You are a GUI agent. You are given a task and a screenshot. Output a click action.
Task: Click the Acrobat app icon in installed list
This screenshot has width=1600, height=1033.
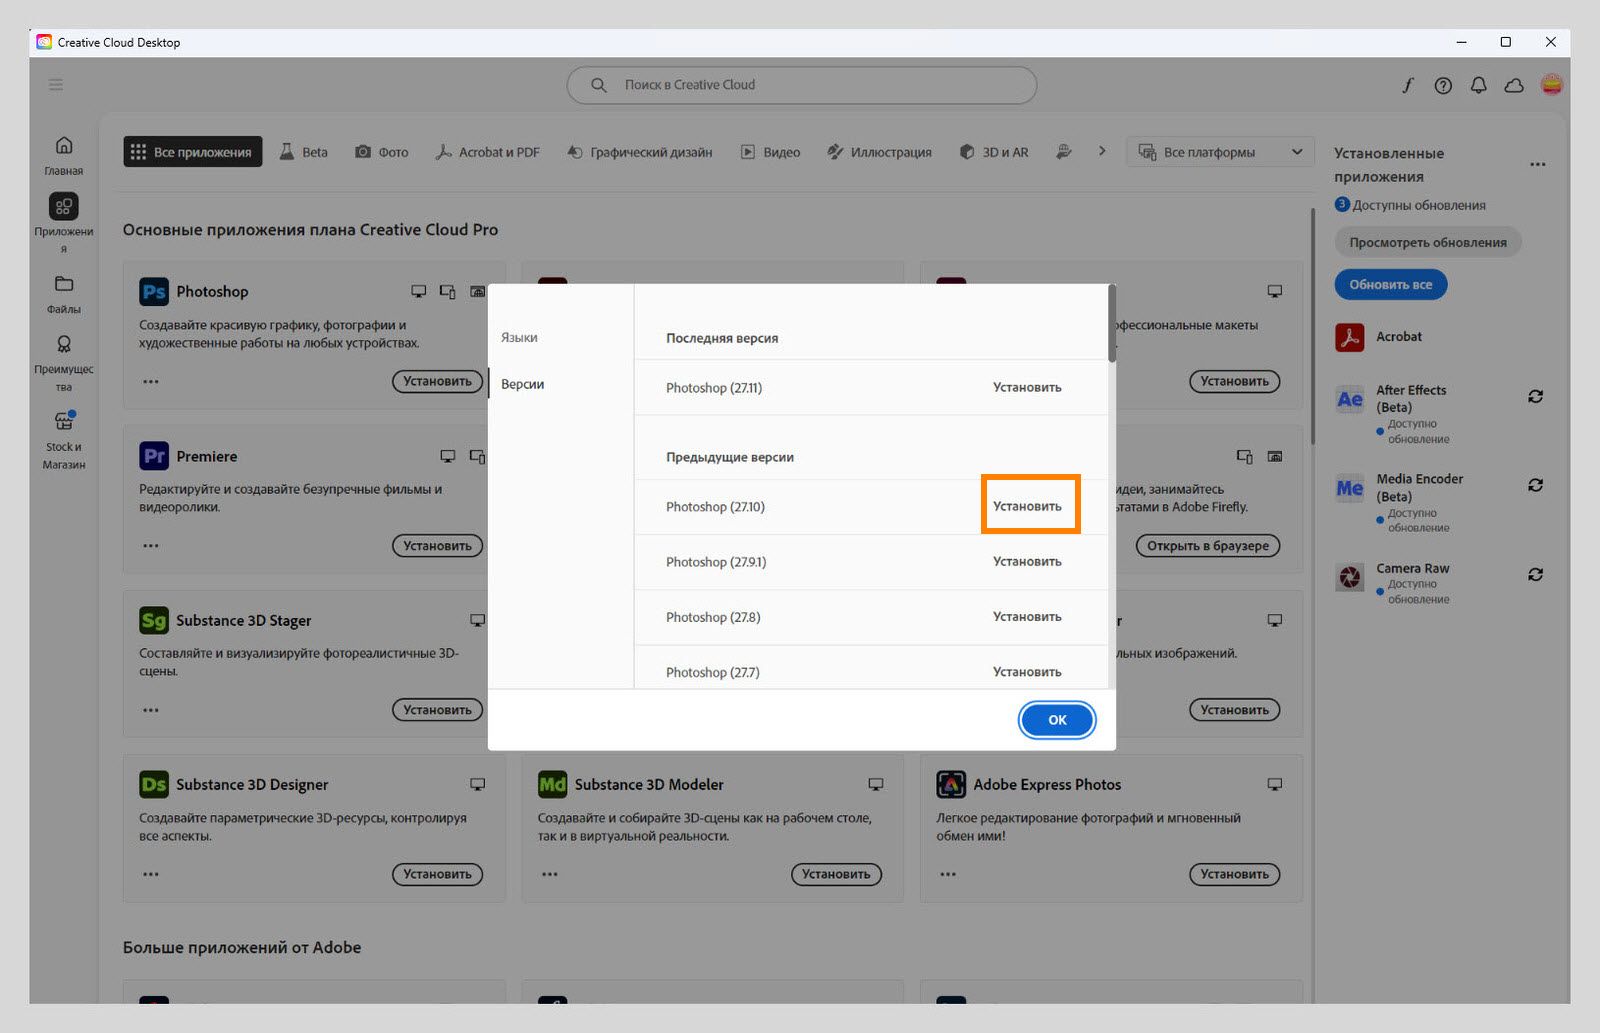tap(1350, 337)
